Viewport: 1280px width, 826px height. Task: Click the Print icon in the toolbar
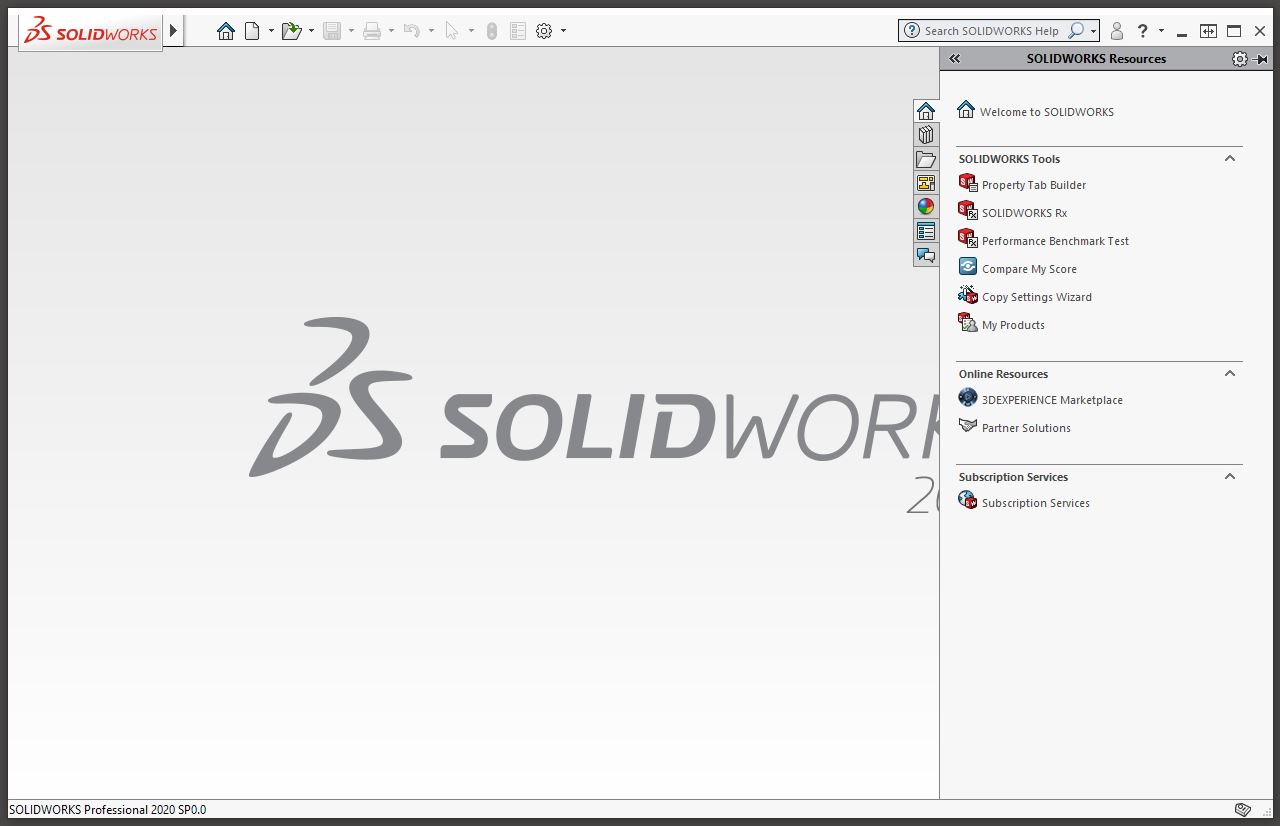pos(372,31)
